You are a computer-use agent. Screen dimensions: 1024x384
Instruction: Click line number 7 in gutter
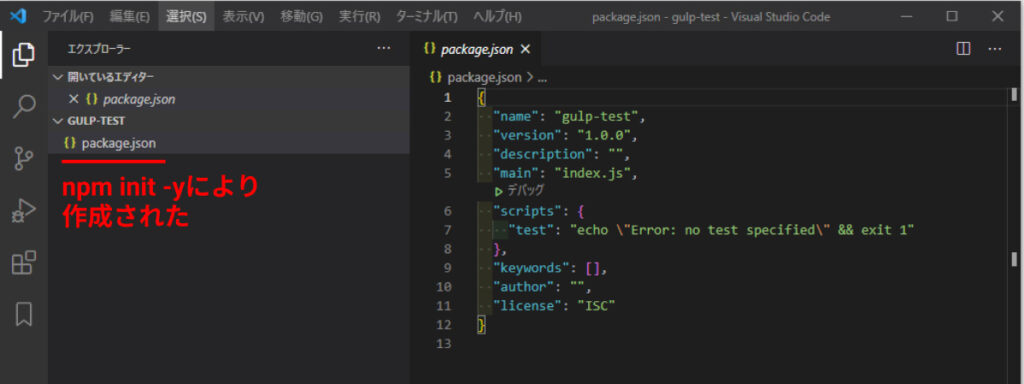coord(447,230)
